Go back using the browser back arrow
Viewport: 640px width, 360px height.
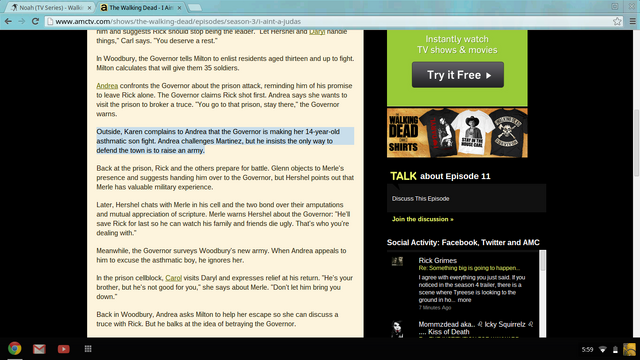pos(8,21)
